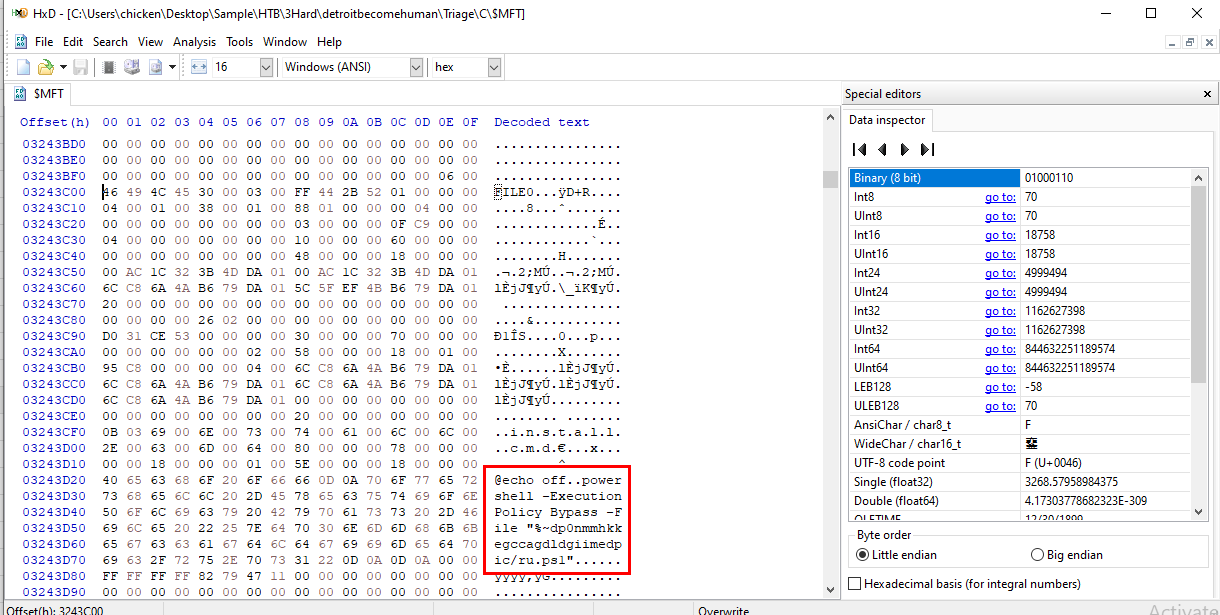Click the Single (float32) value 3268.57958984375
Viewport: 1220px width, 615px height.
(1071, 482)
